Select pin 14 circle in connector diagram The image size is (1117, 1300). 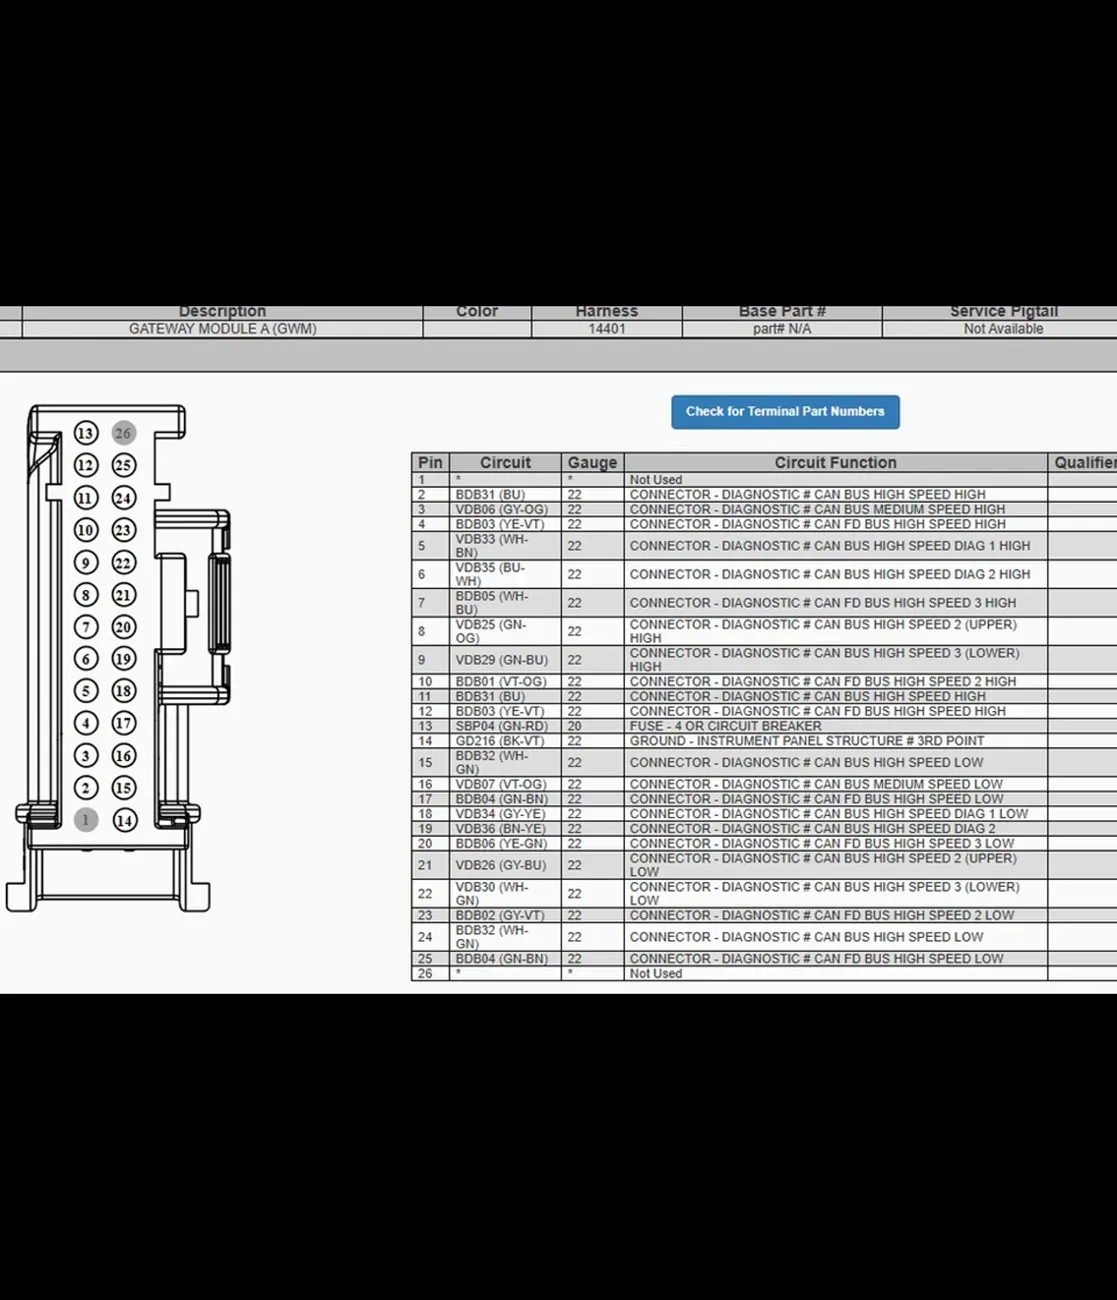pyautogui.click(x=123, y=820)
